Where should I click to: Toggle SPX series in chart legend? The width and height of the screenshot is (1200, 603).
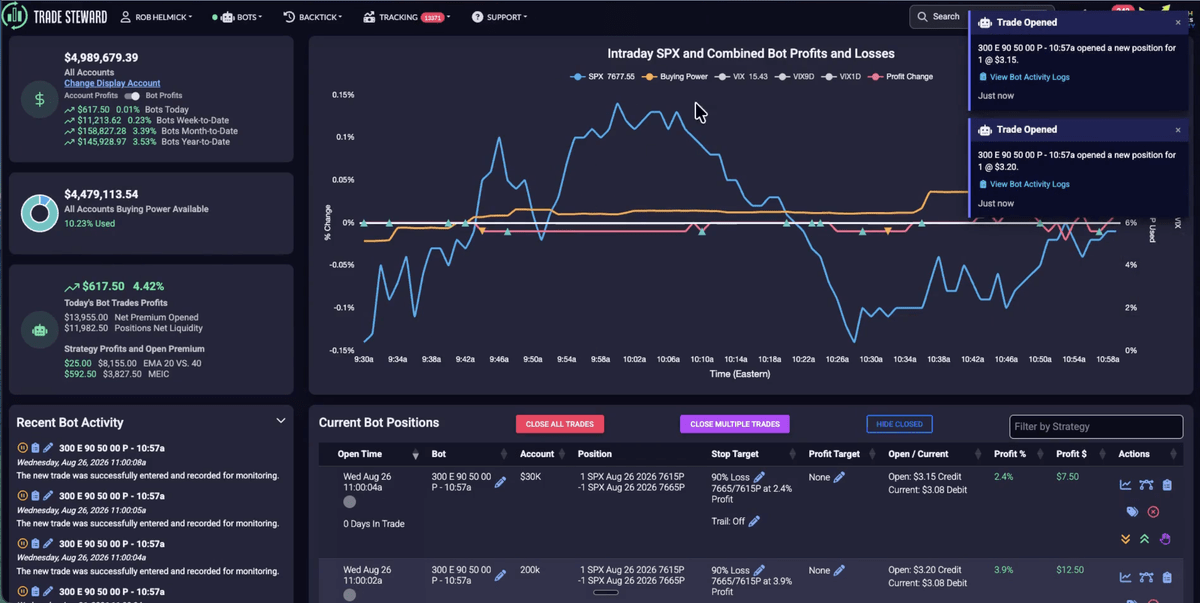tap(602, 76)
